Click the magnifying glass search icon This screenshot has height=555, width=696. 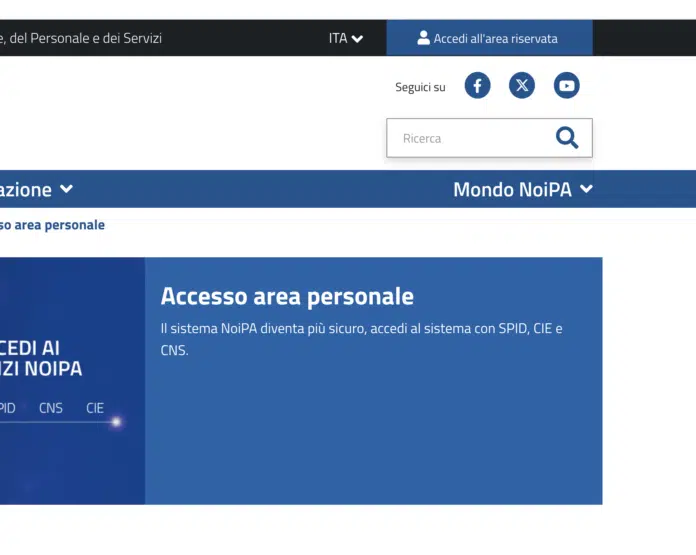point(567,138)
